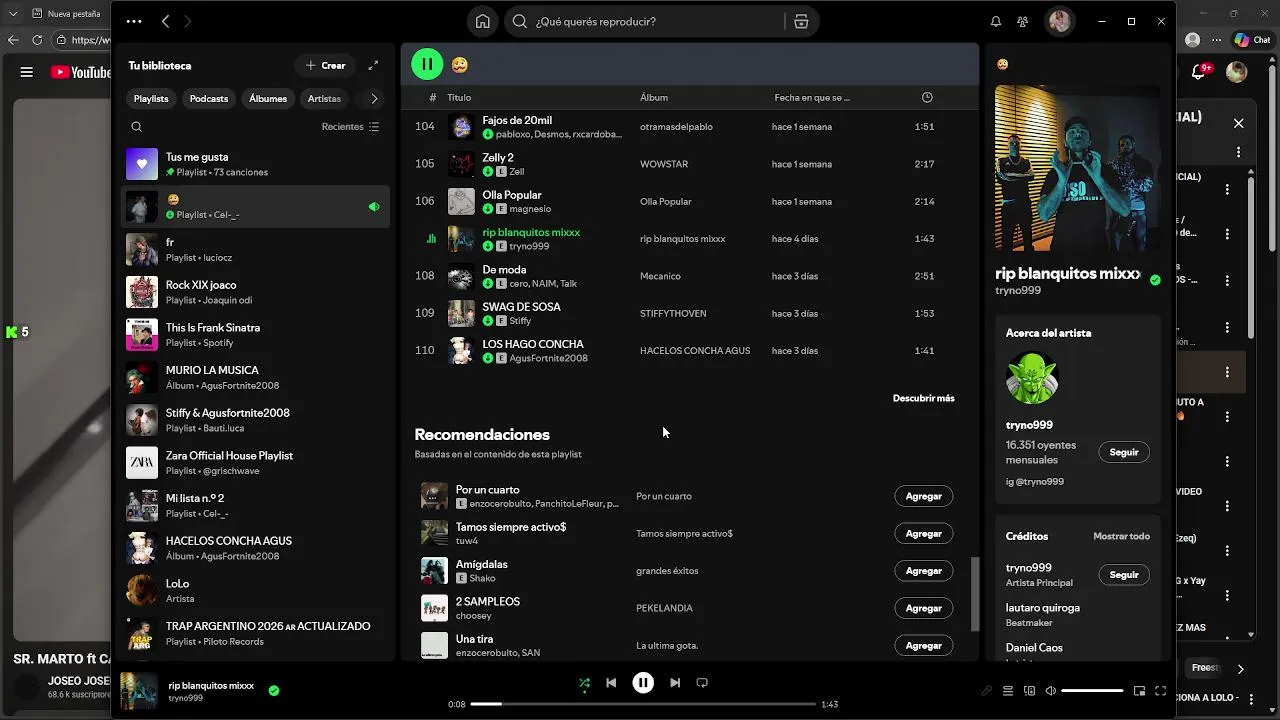This screenshot has height=720, width=1280.
Task: Toggle saved state of Olla Popular
Action: [x=488, y=209]
